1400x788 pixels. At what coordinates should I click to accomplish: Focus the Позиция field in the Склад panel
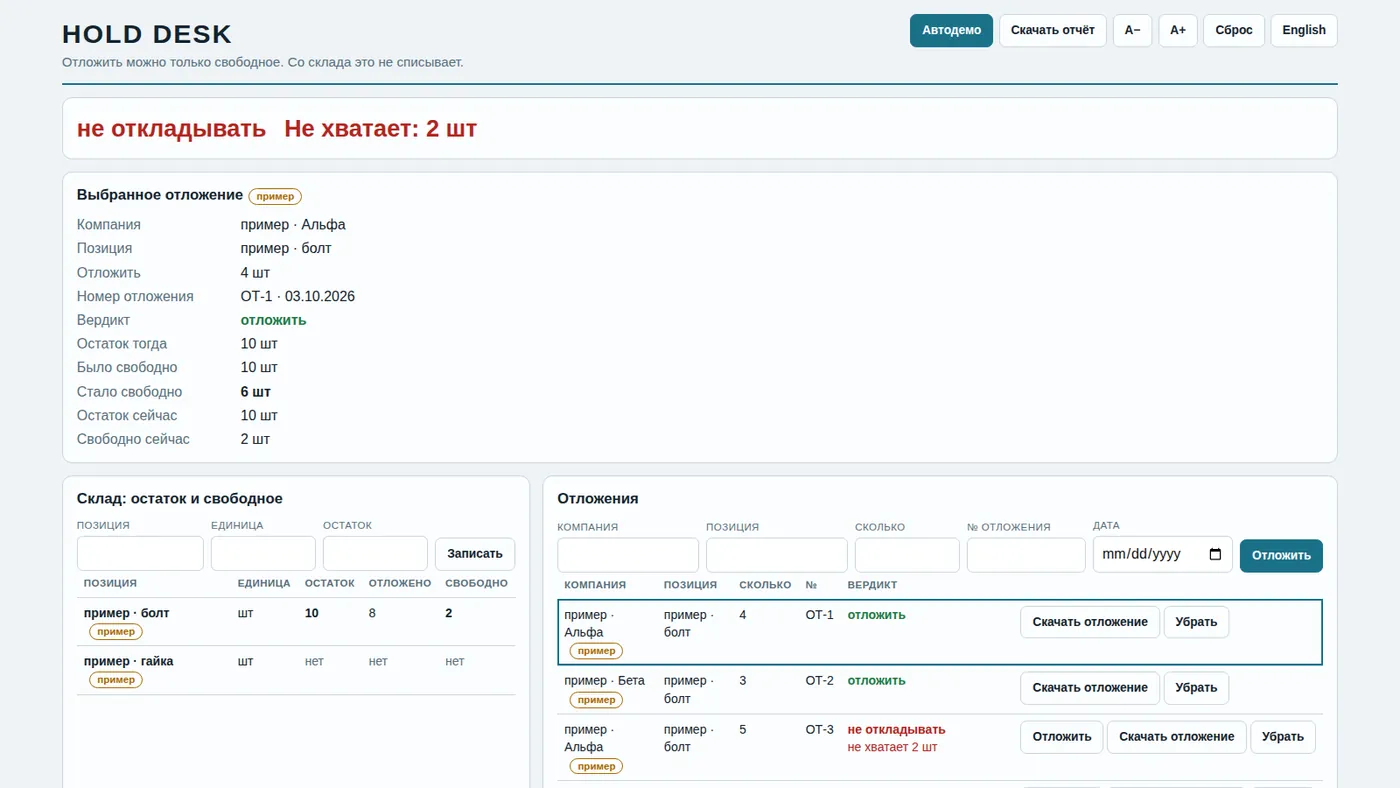[x=140, y=554]
